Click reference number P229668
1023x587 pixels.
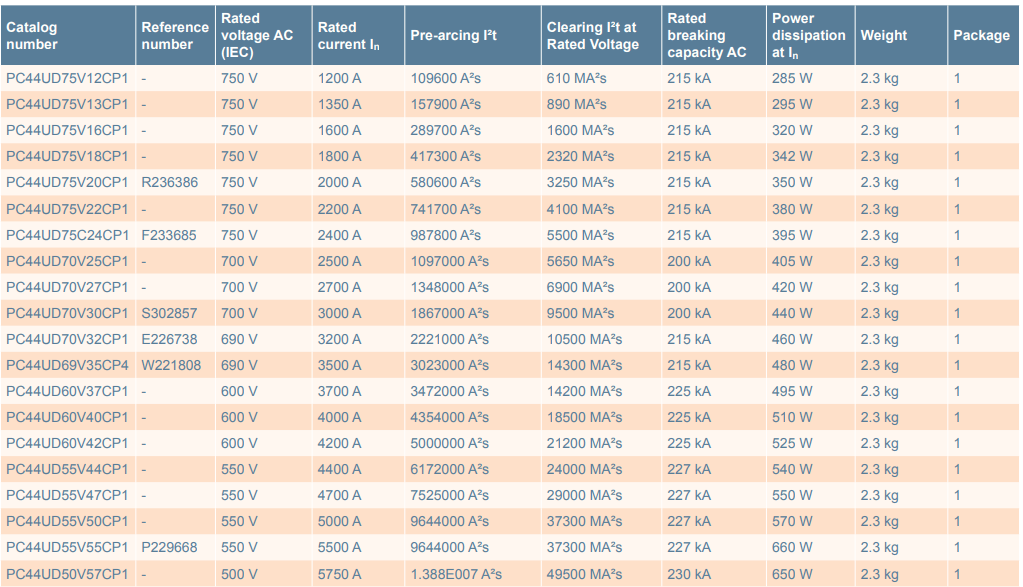170,548
